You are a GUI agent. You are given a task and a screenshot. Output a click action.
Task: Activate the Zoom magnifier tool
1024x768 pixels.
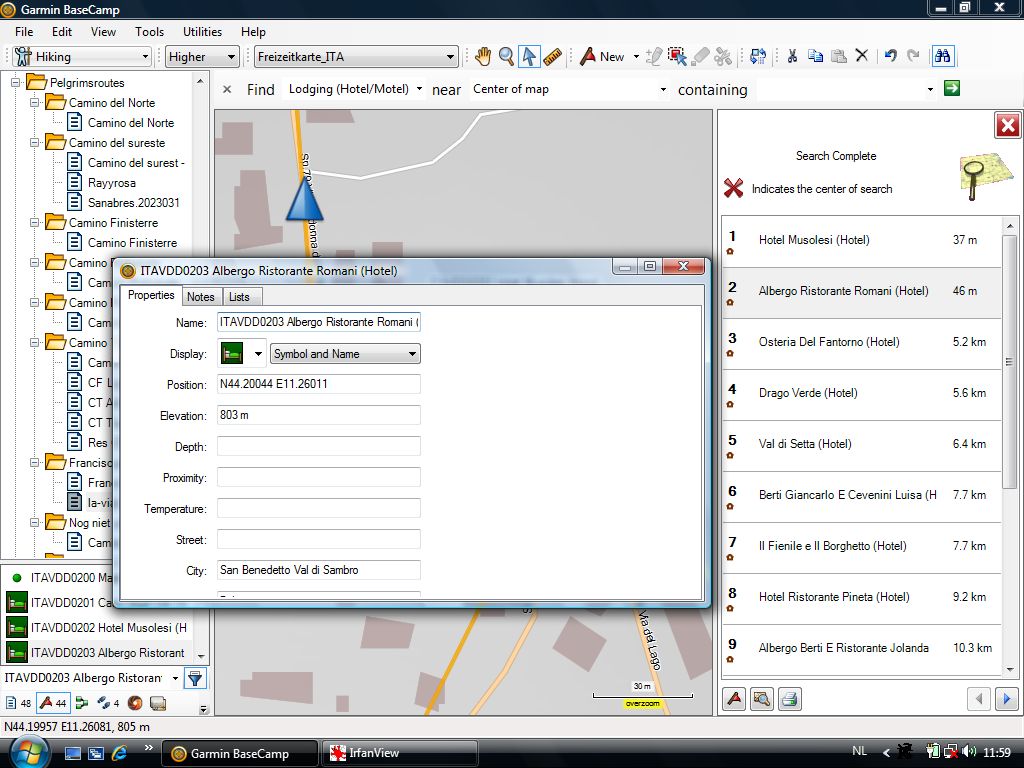(x=506, y=57)
